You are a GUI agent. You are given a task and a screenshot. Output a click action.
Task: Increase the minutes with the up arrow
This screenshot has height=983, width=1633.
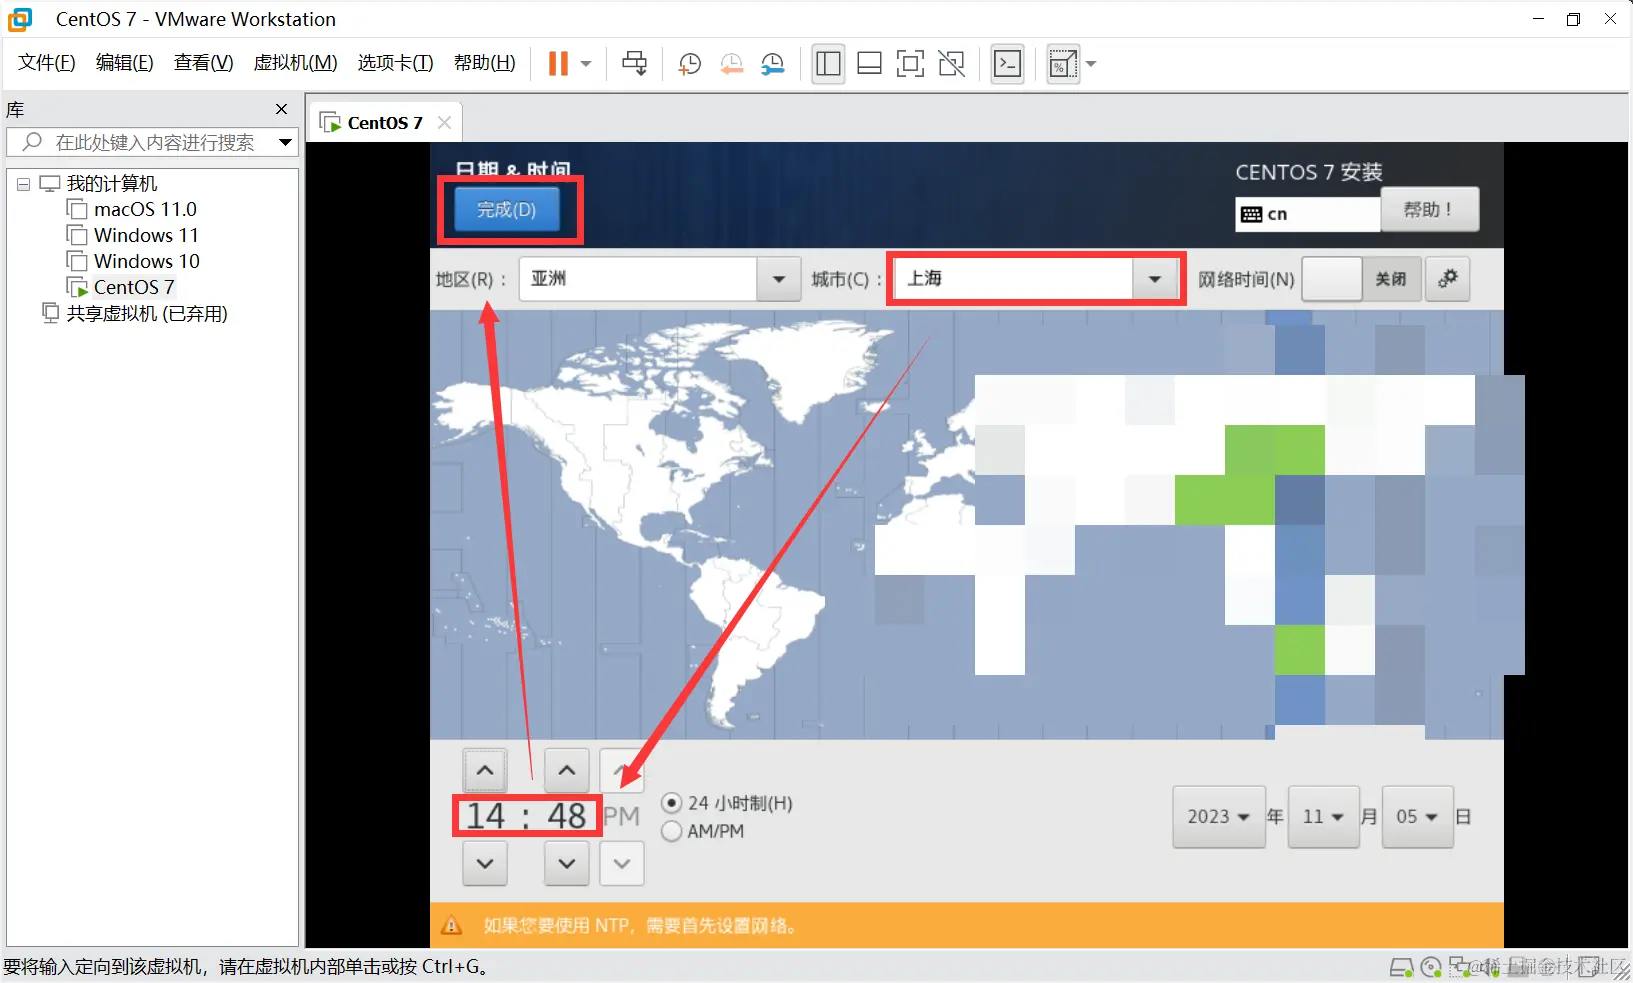(x=567, y=770)
